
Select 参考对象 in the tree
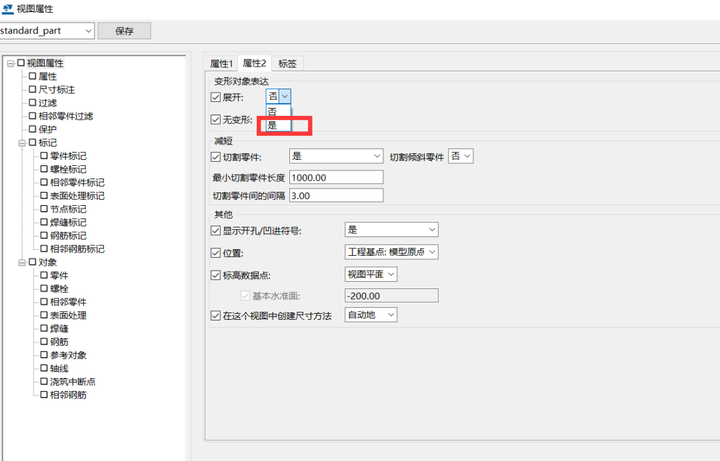tap(68, 356)
